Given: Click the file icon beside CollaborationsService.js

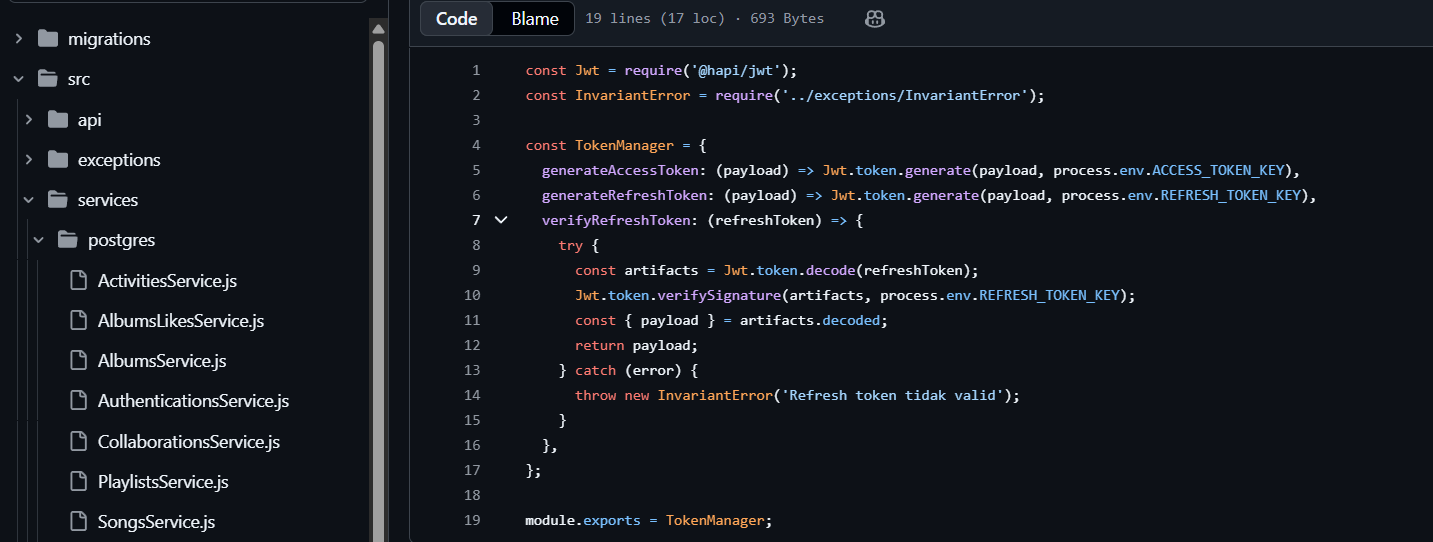Looking at the screenshot, I should [x=79, y=441].
